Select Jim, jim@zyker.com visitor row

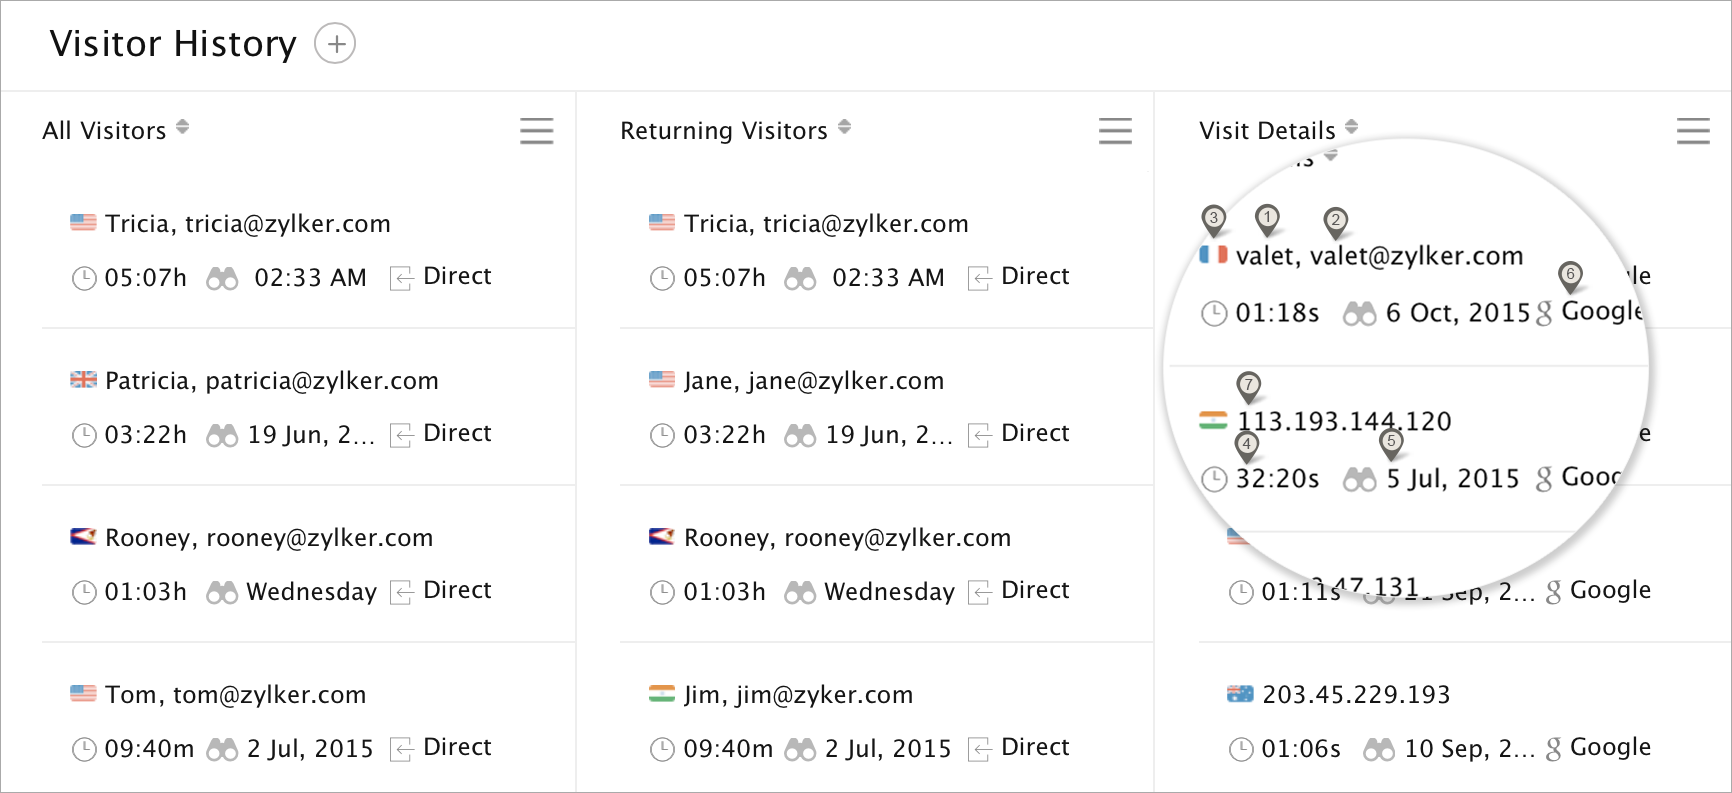click(x=797, y=695)
